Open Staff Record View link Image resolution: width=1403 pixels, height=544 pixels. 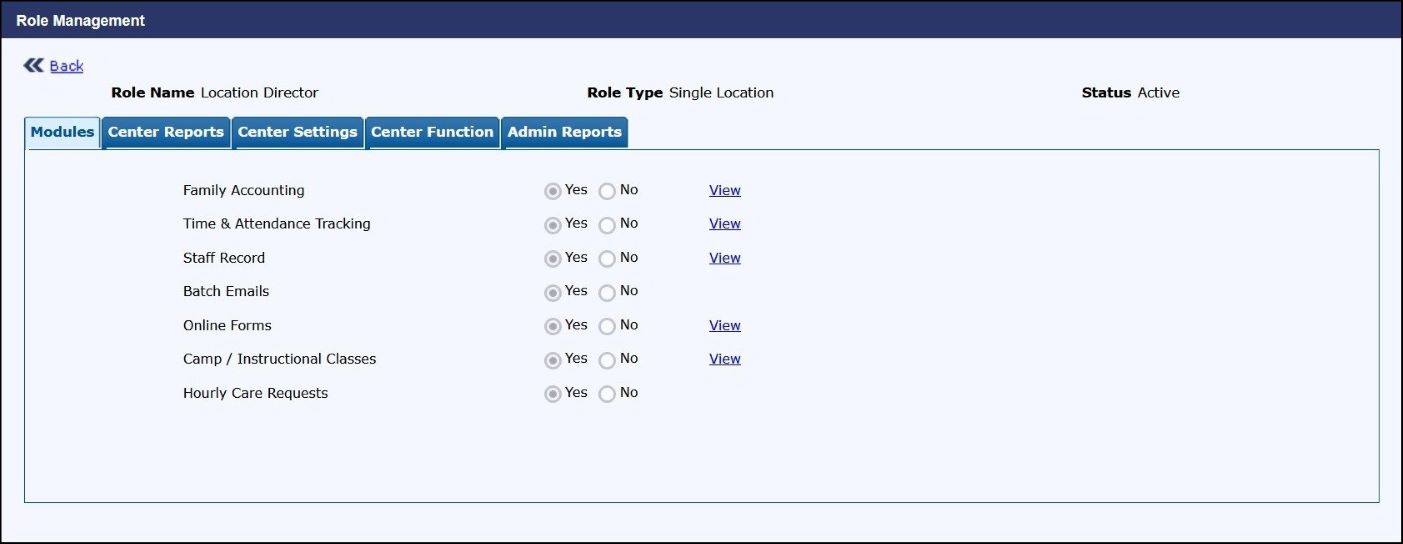click(x=725, y=258)
